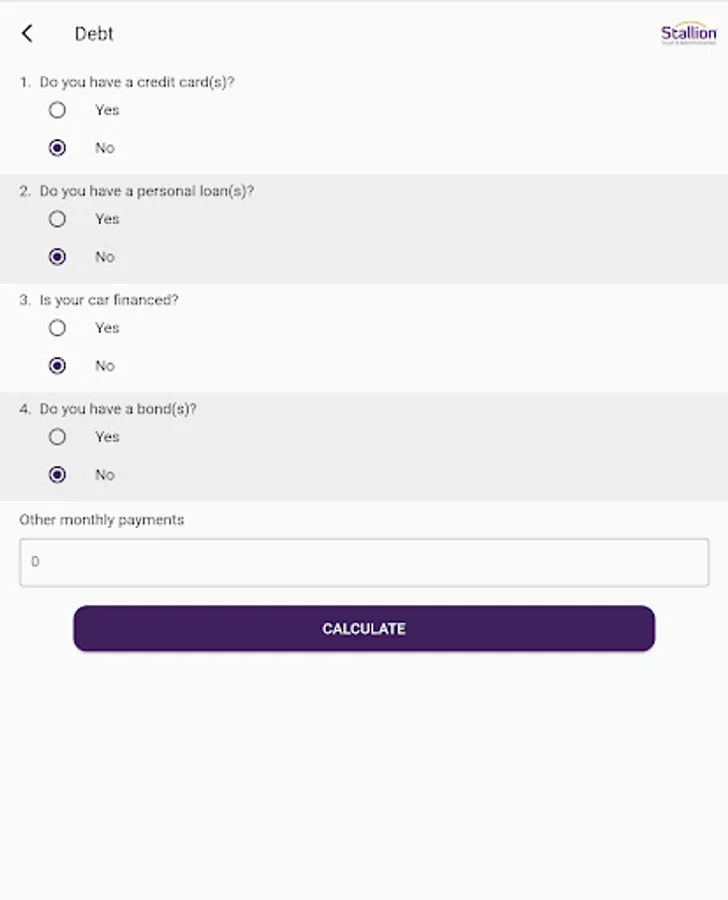The height and width of the screenshot is (900, 728).
Task: Pick No for bond question
Action: 58,475
